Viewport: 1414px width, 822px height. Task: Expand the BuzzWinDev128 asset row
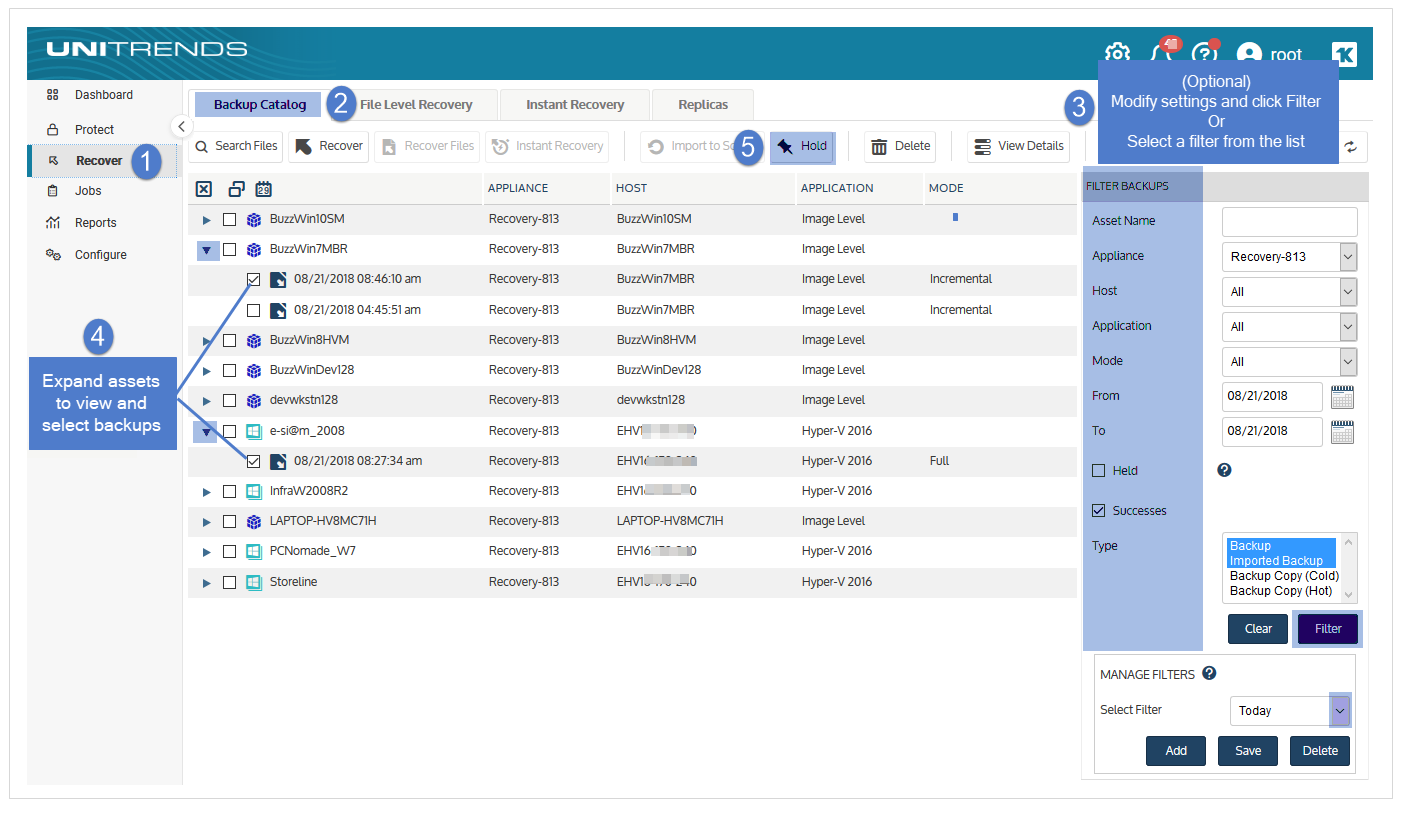[x=207, y=371]
